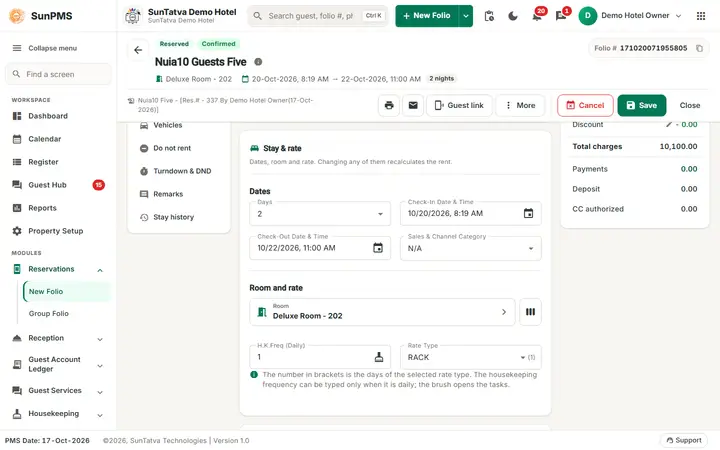
Task: Click the back arrow beside guest name
Action: (x=138, y=50)
